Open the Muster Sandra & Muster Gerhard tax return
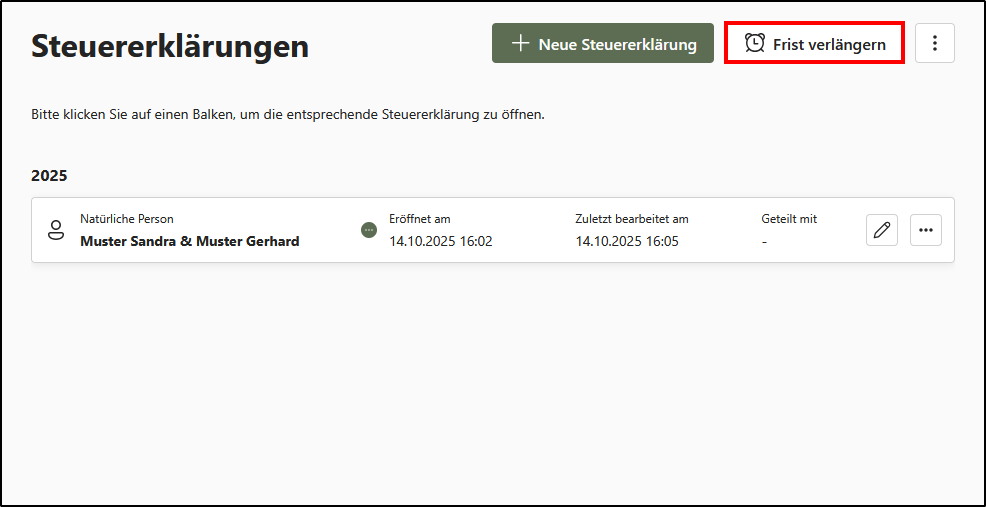This screenshot has width=986, height=507. (x=190, y=241)
